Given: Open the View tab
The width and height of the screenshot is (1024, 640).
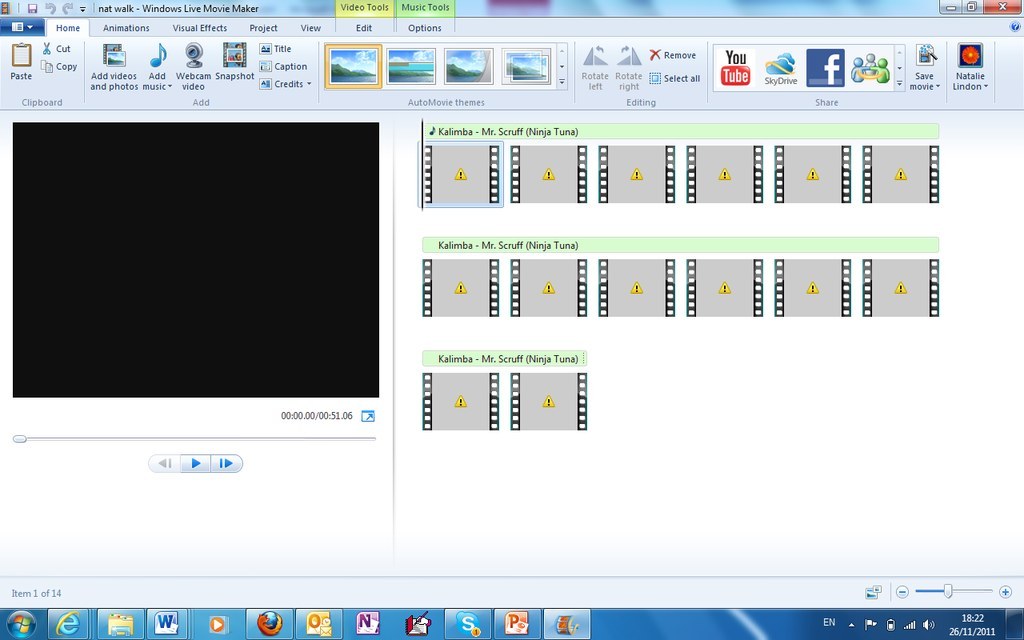Looking at the screenshot, I should (311, 28).
